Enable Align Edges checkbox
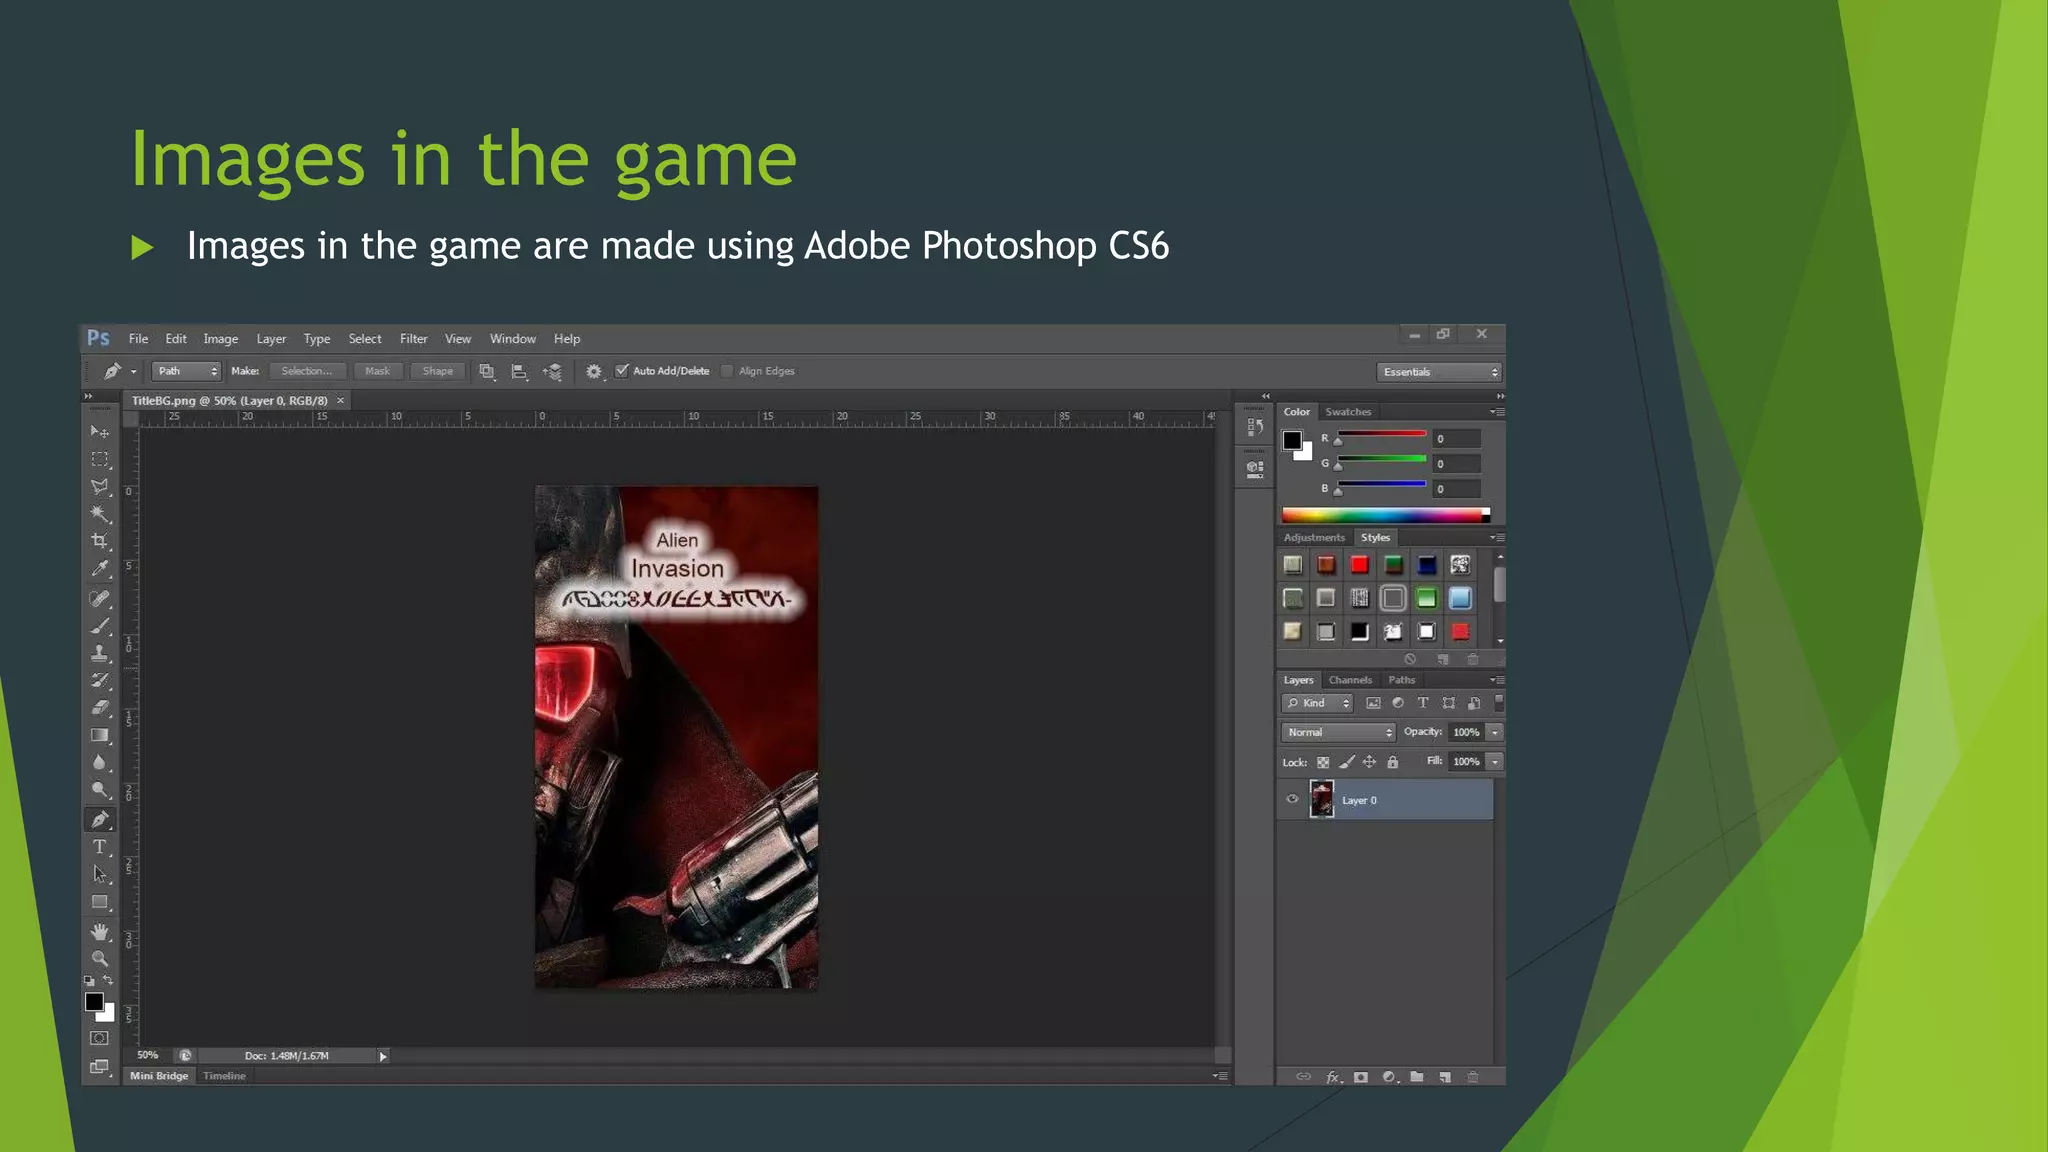This screenshot has height=1152, width=2048. (727, 371)
